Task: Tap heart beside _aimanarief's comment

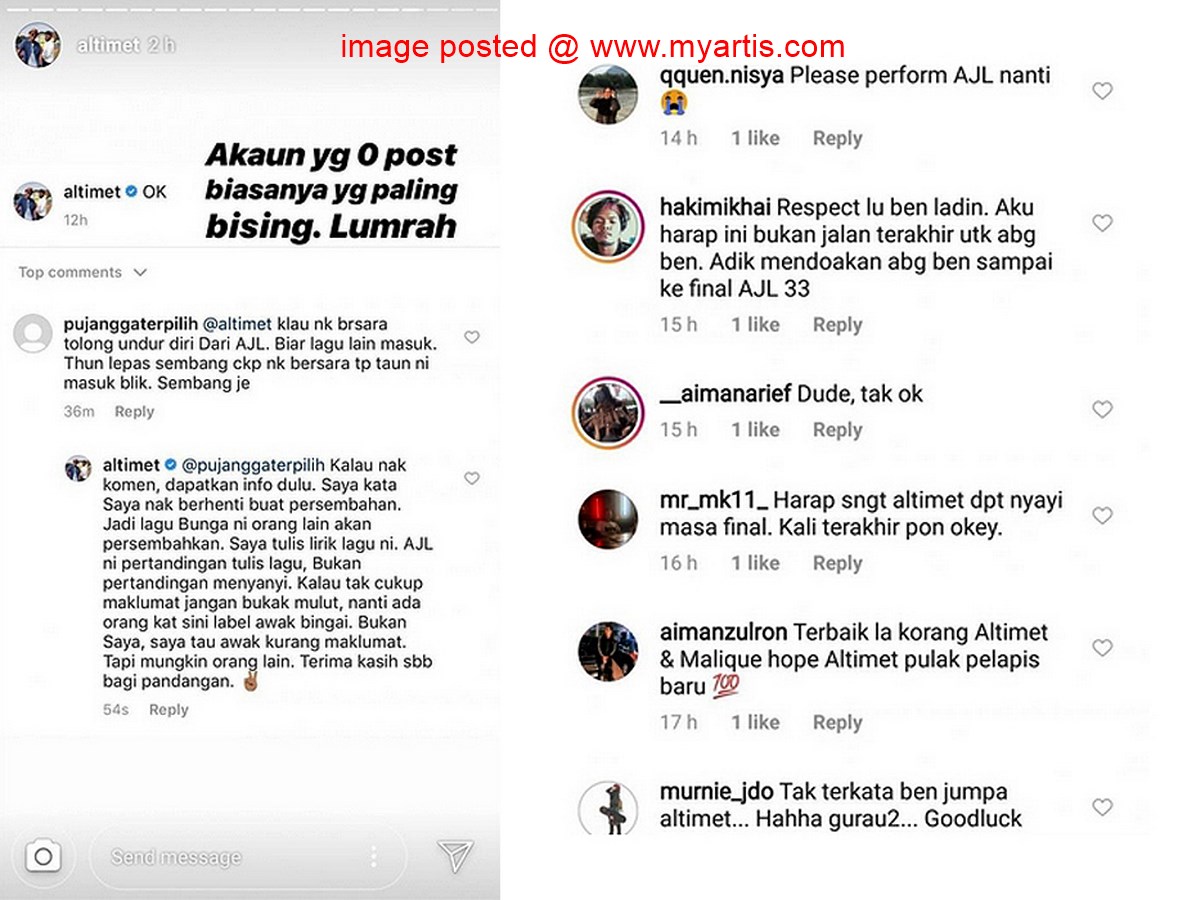Action: (1102, 410)
